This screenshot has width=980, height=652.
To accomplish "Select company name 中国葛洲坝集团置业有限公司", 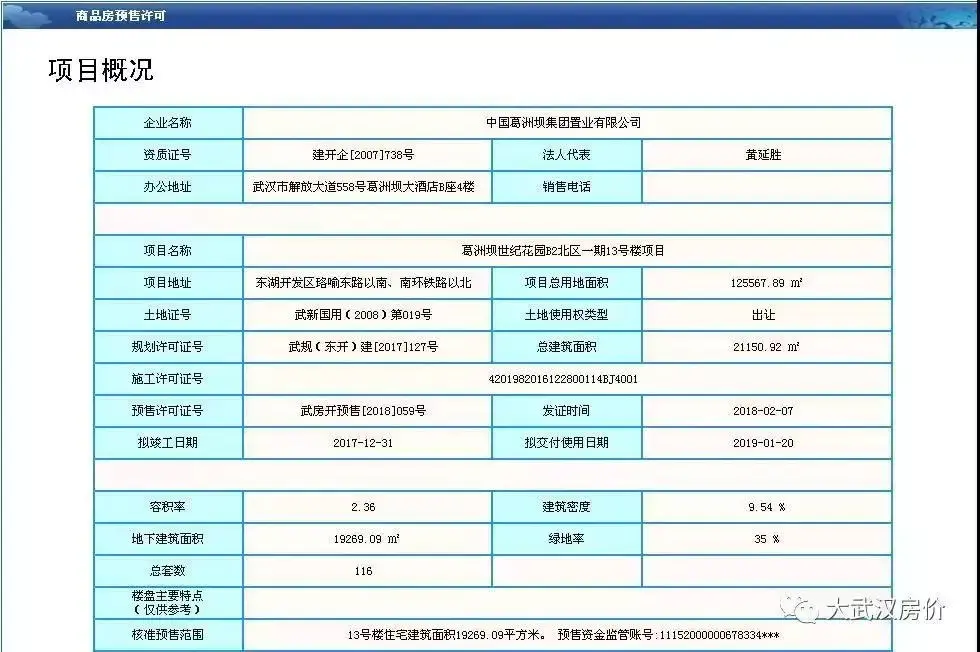I will pos(564,123).
